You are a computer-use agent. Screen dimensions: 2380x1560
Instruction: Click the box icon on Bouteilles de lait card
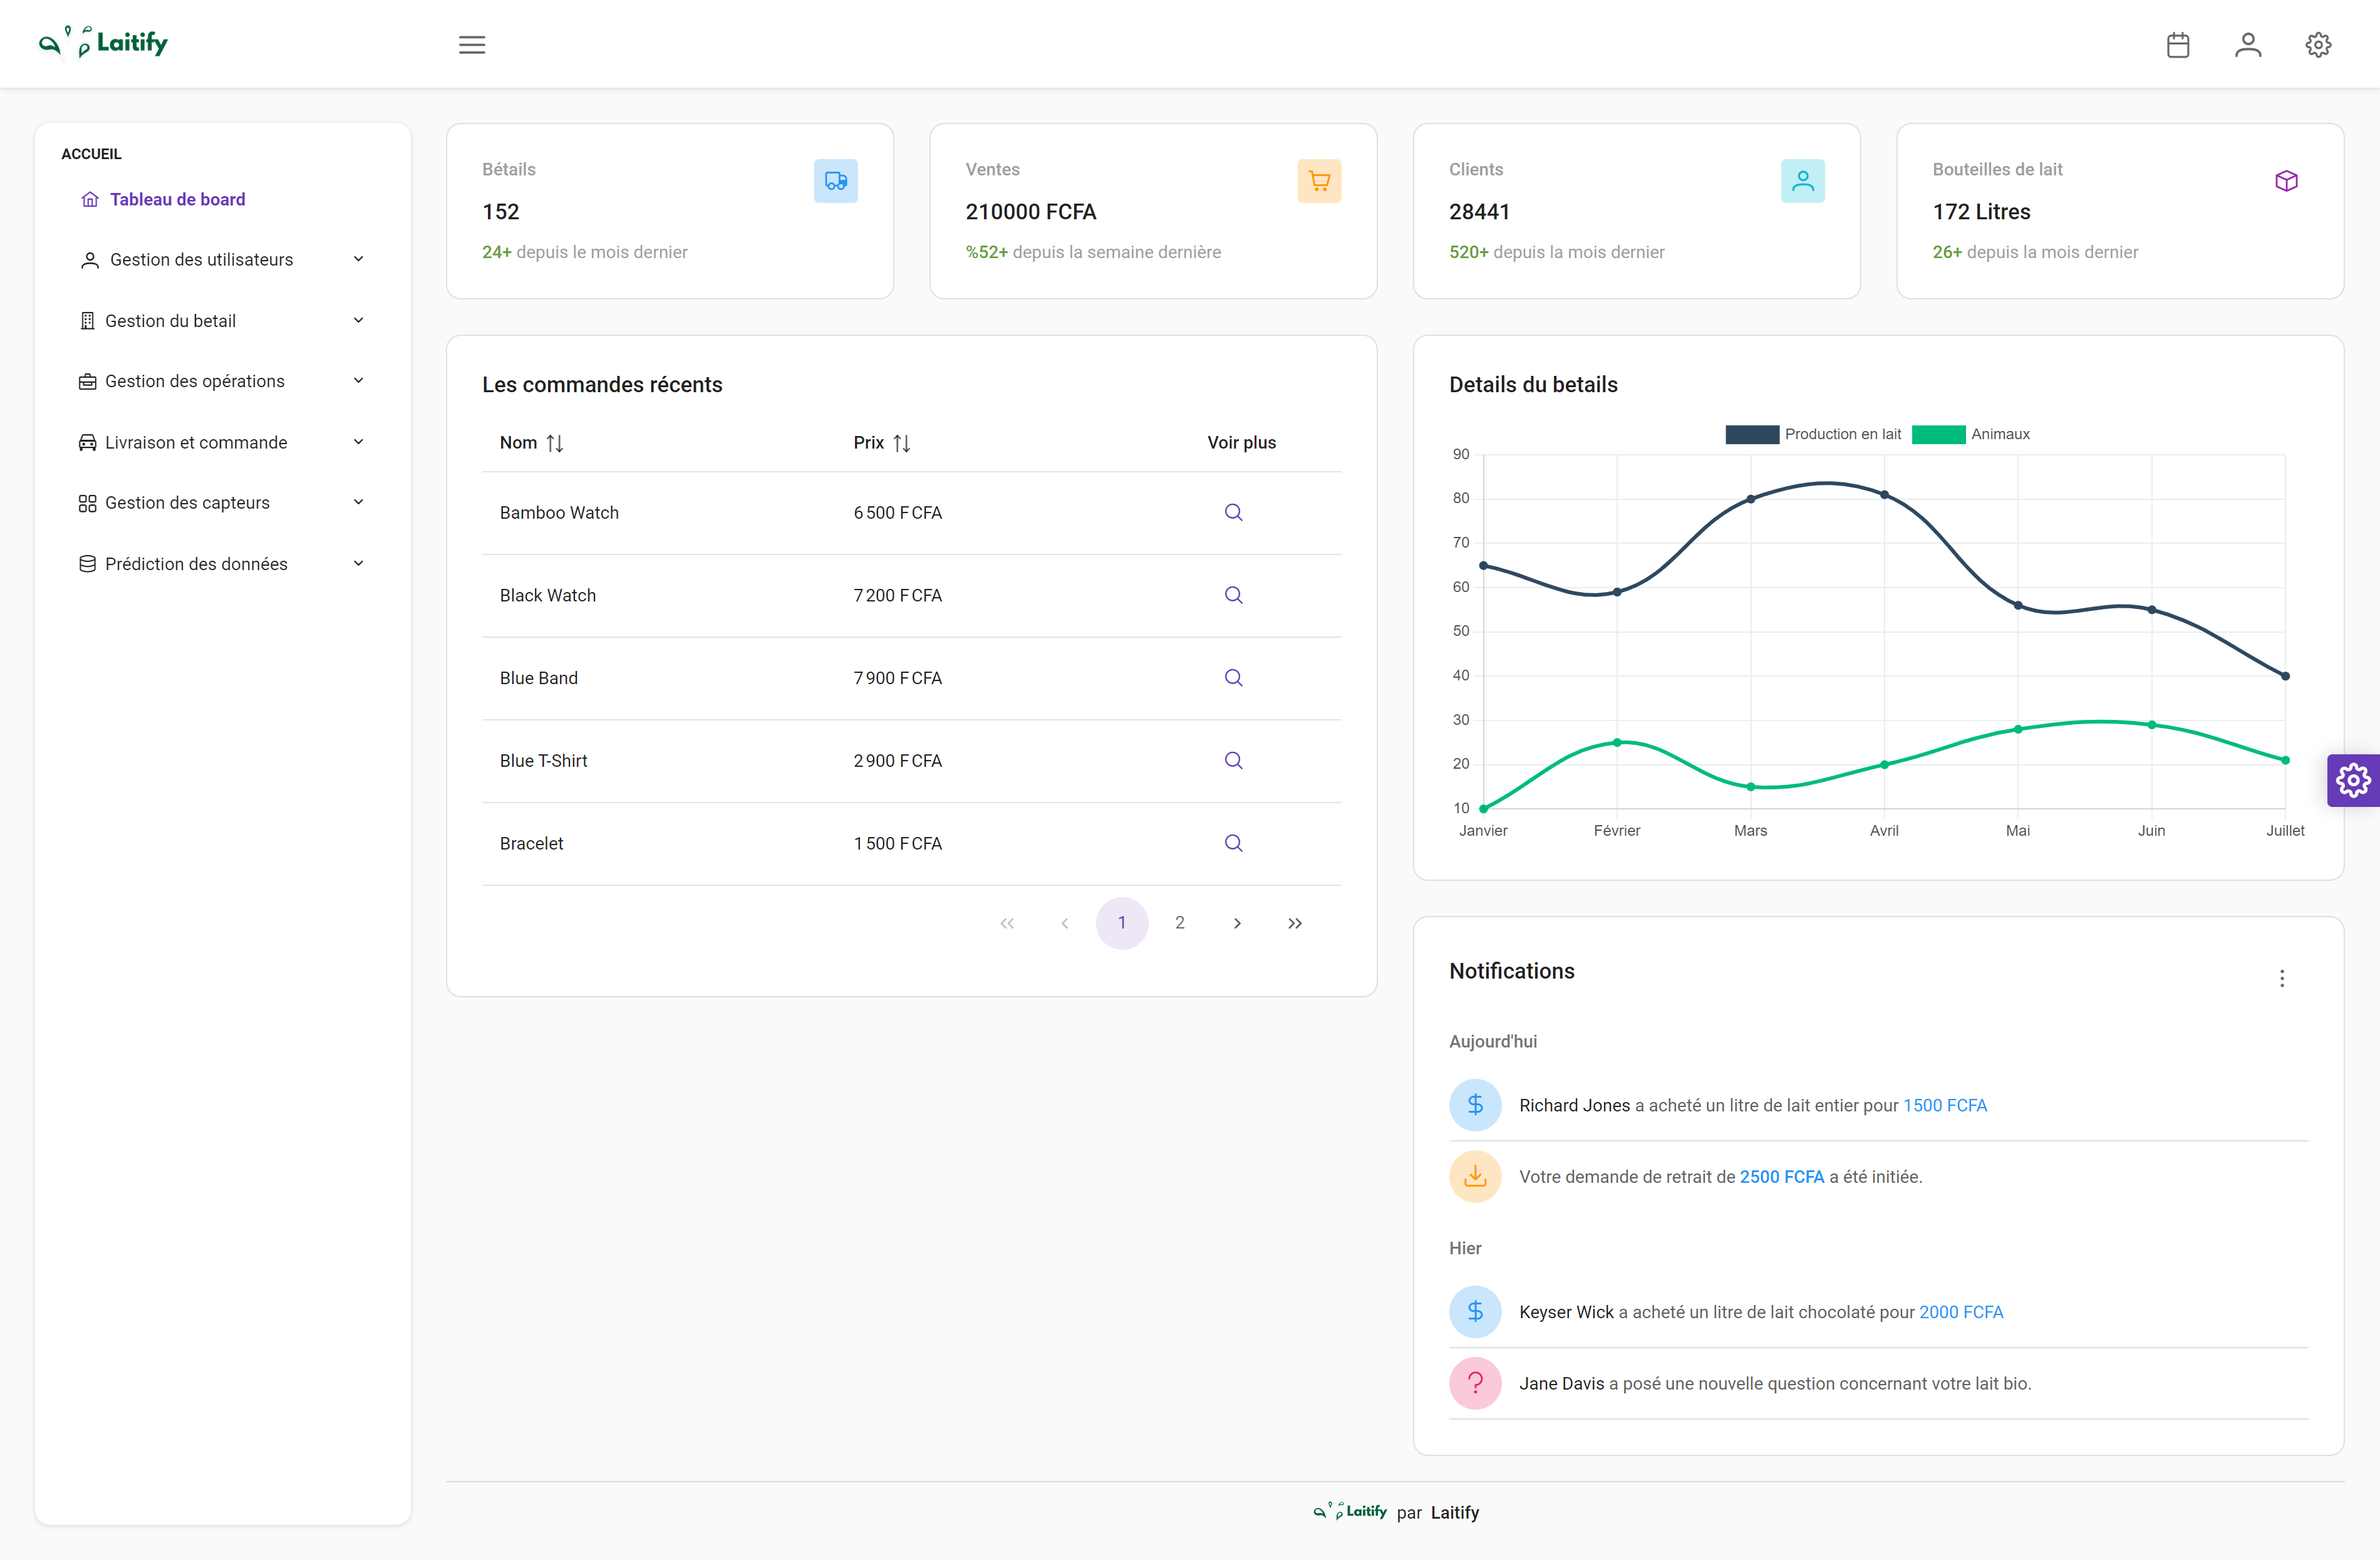2286,181
